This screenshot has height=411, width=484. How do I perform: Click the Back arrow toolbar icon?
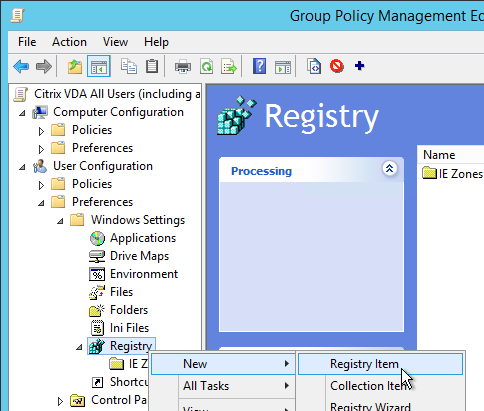tap(21, 66)
